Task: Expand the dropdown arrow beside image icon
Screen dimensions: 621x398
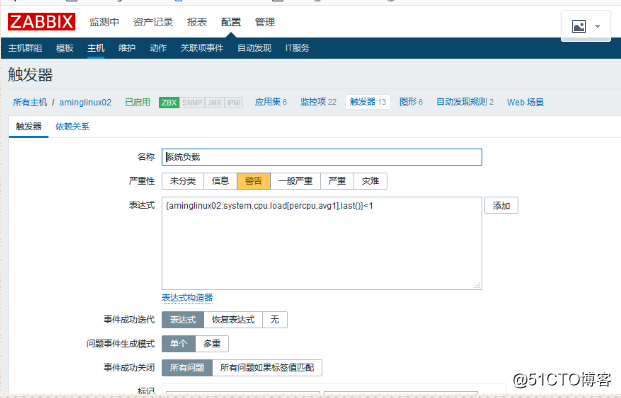Action: point(597,27)
